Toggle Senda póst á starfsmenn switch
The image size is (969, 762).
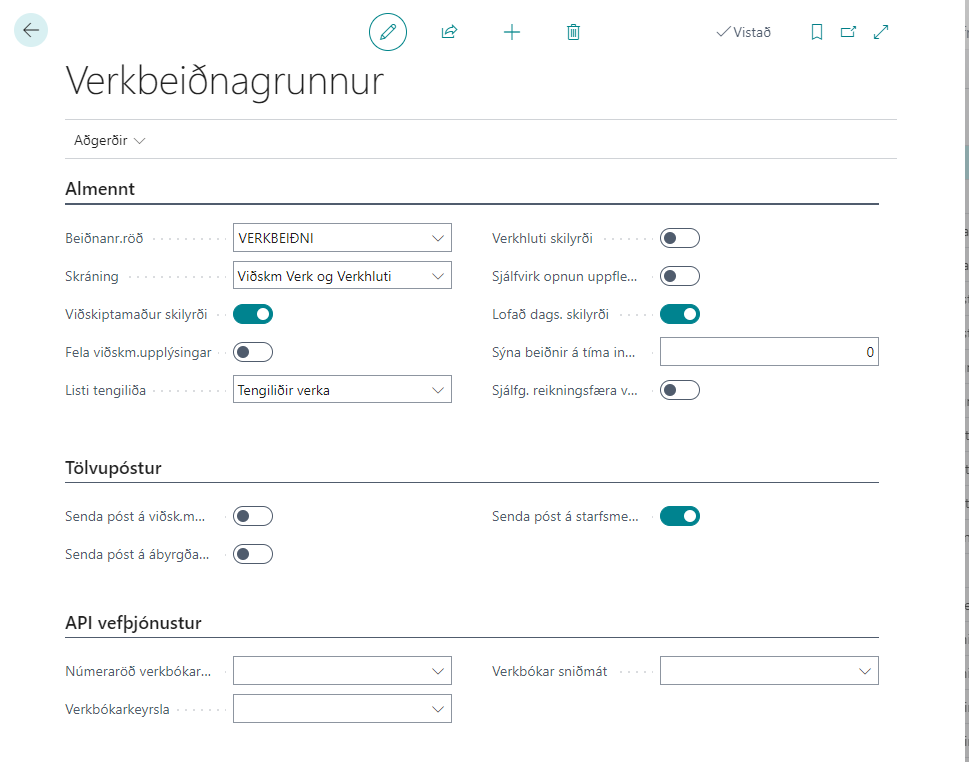(x=680, y=516)
